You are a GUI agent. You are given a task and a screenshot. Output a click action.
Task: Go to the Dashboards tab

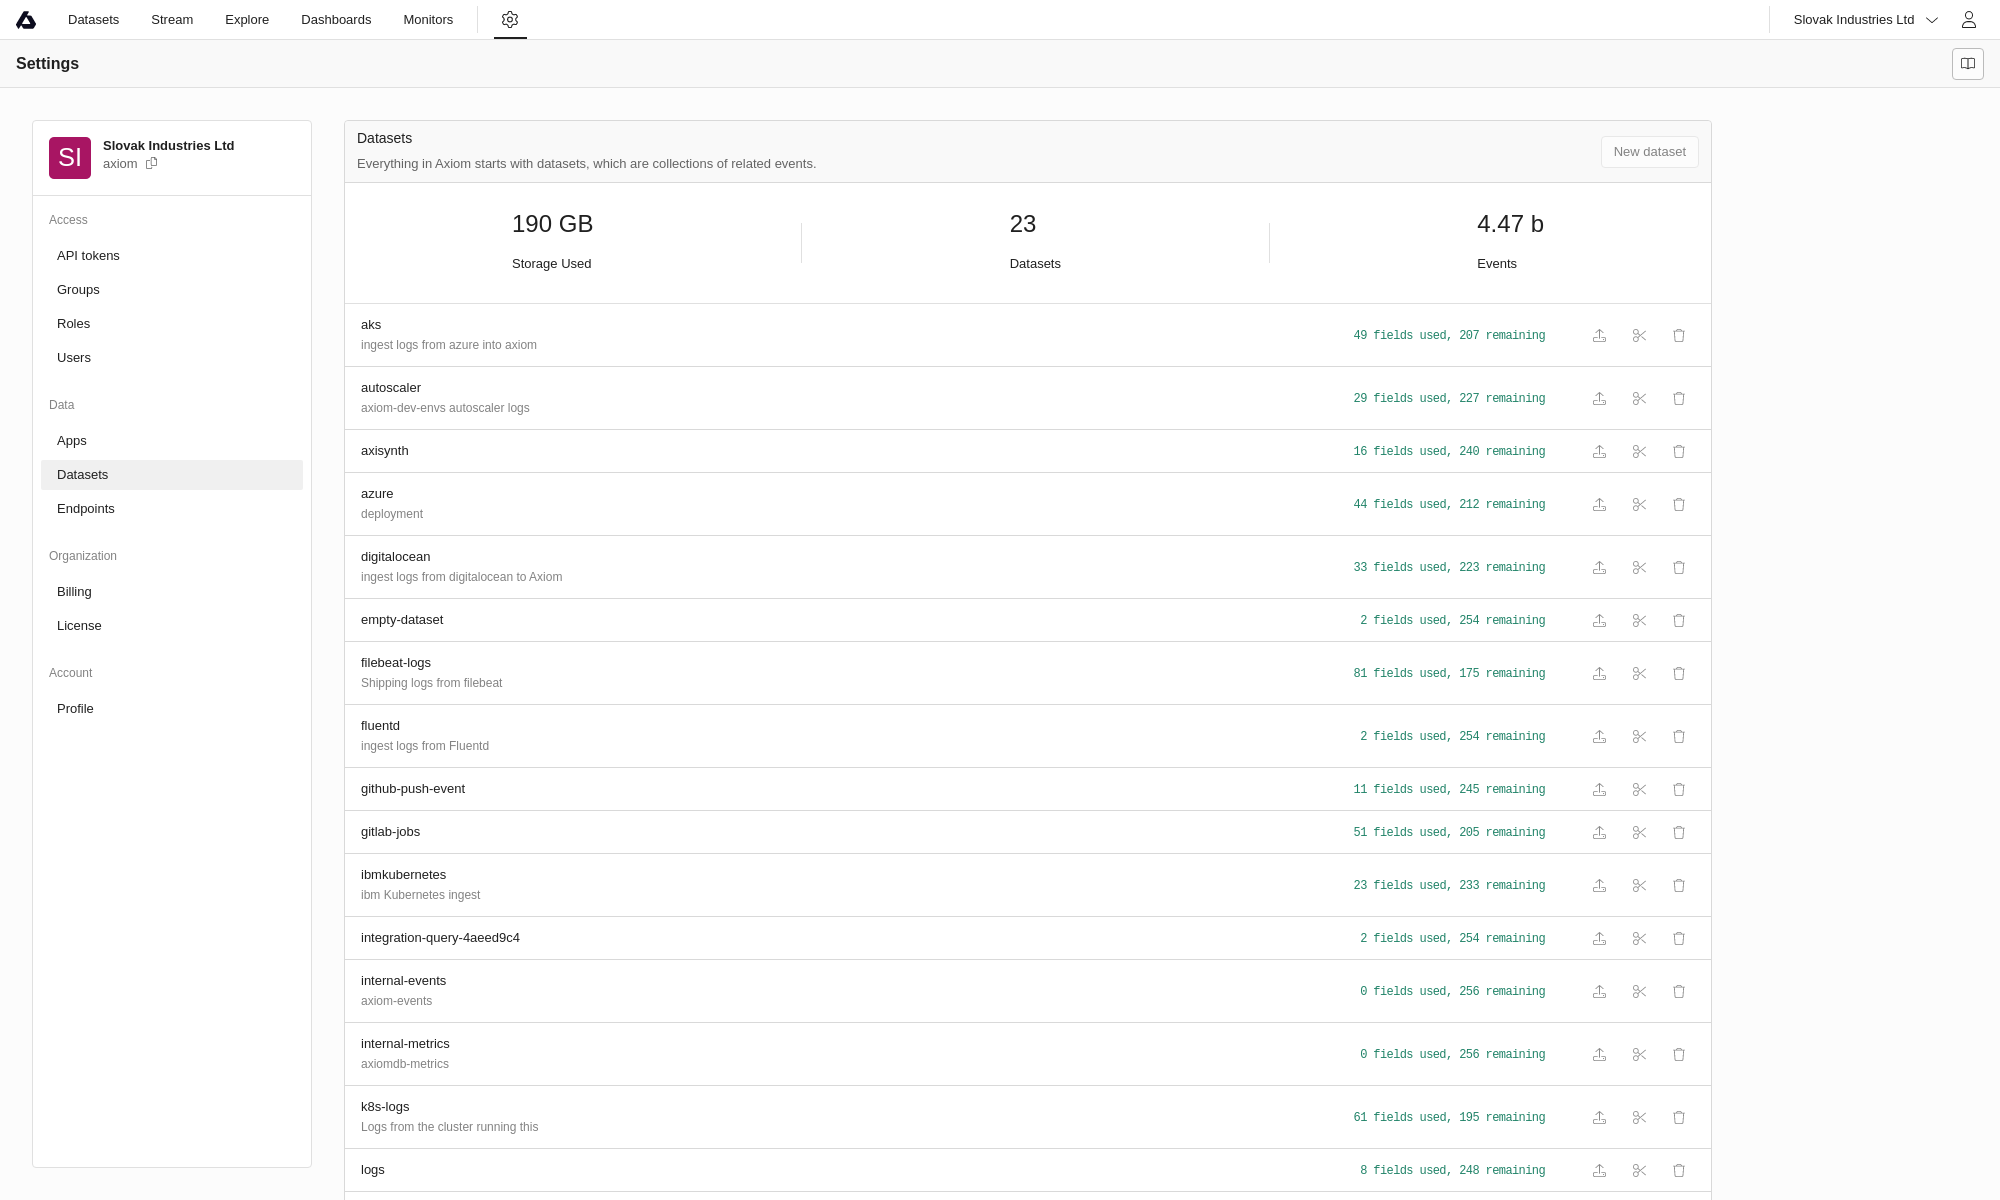[x=336, y=20]
